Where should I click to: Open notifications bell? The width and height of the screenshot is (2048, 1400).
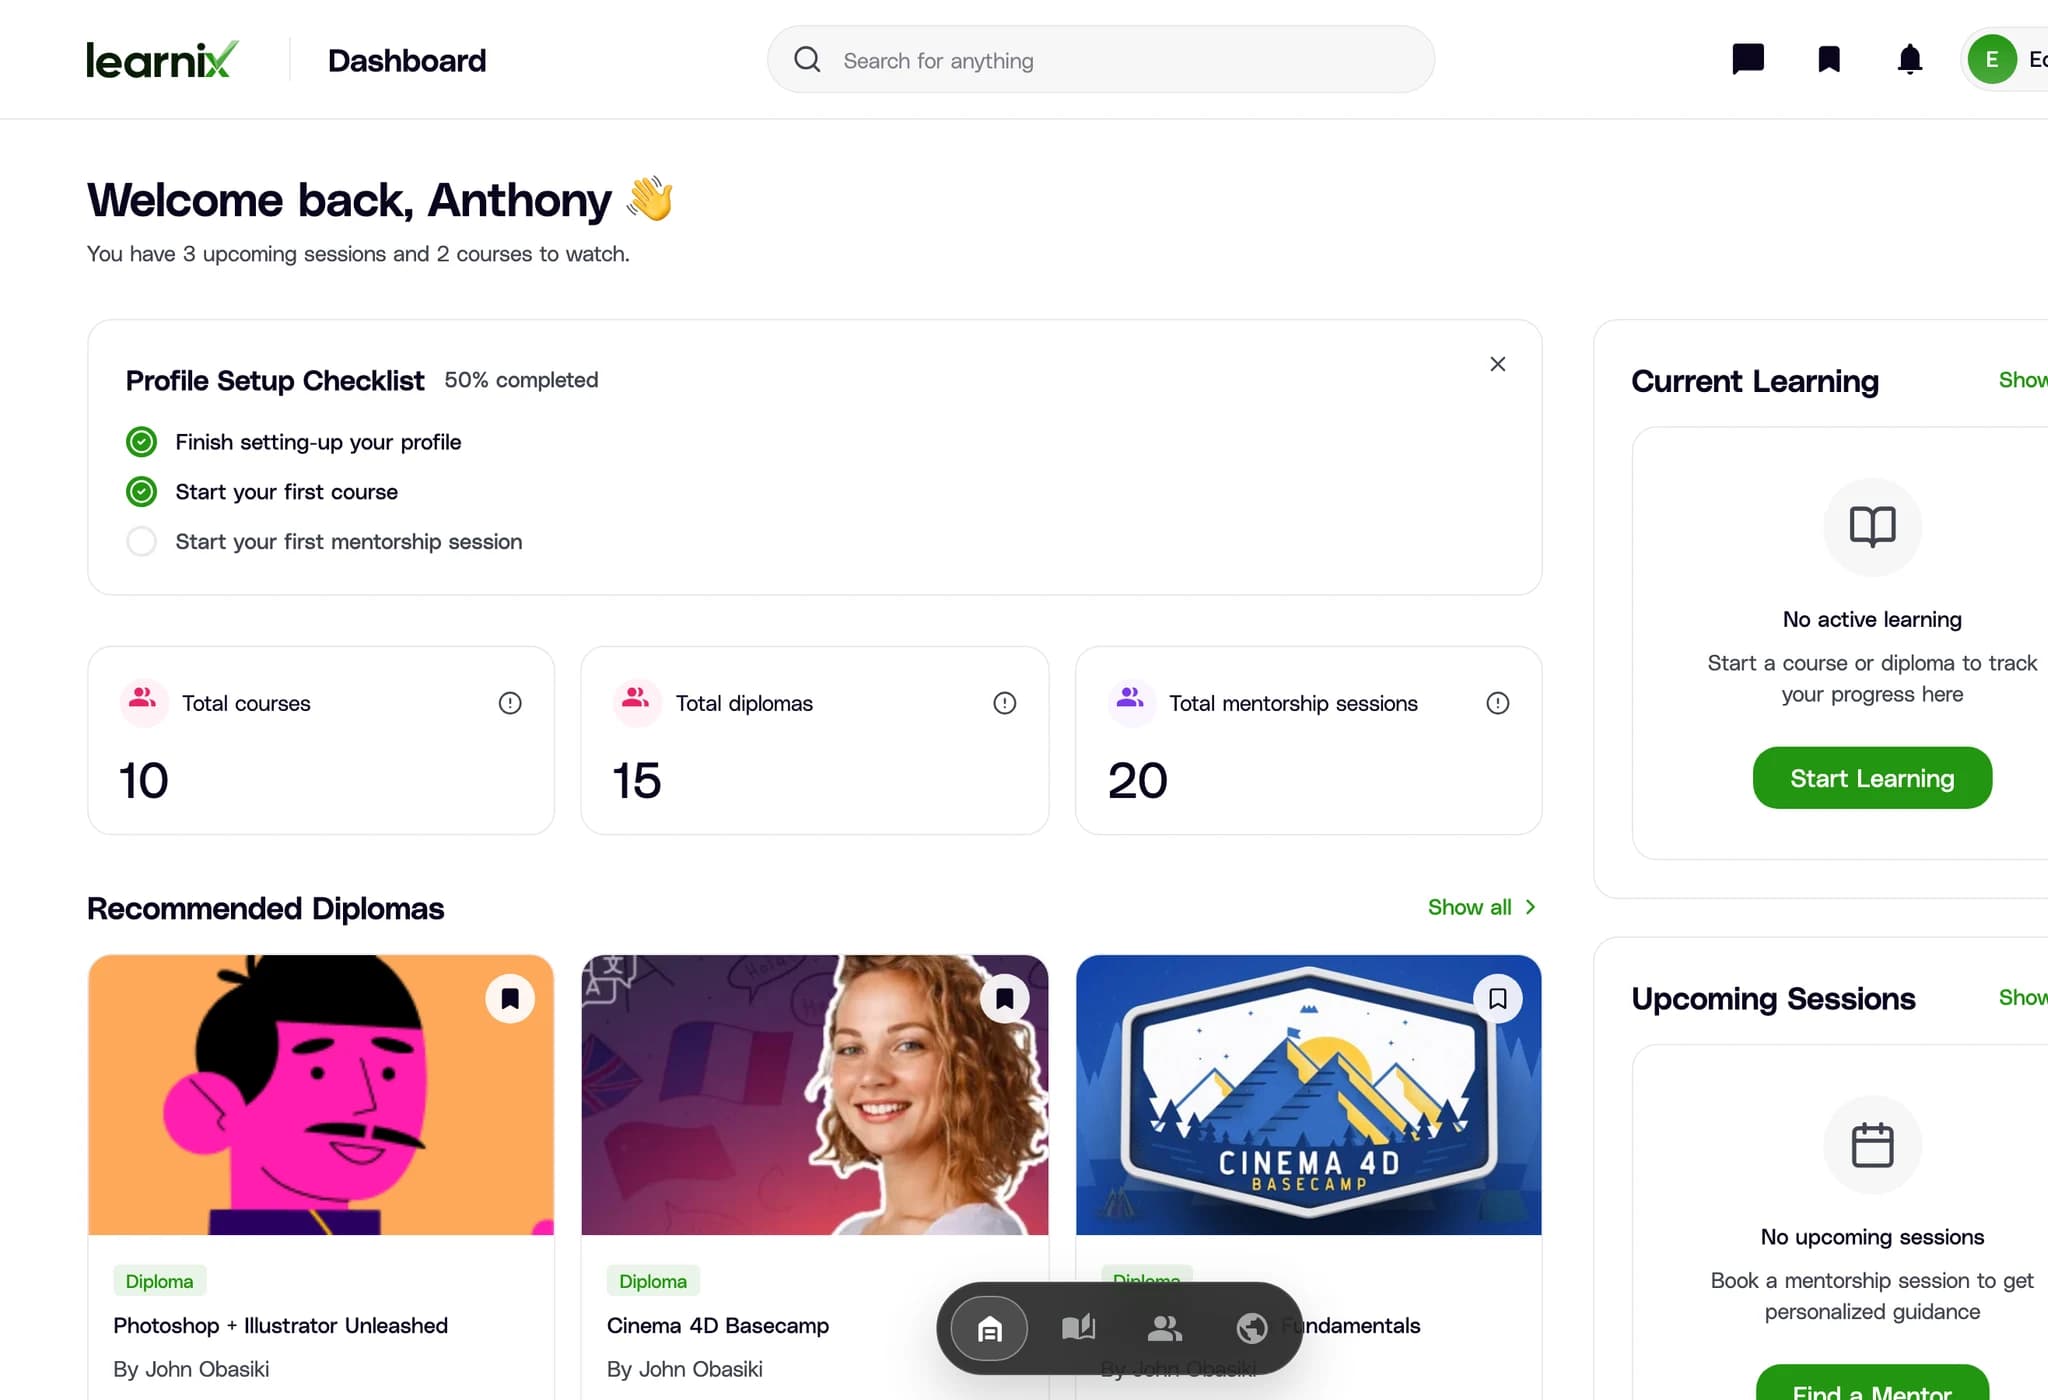(1909, 60)
